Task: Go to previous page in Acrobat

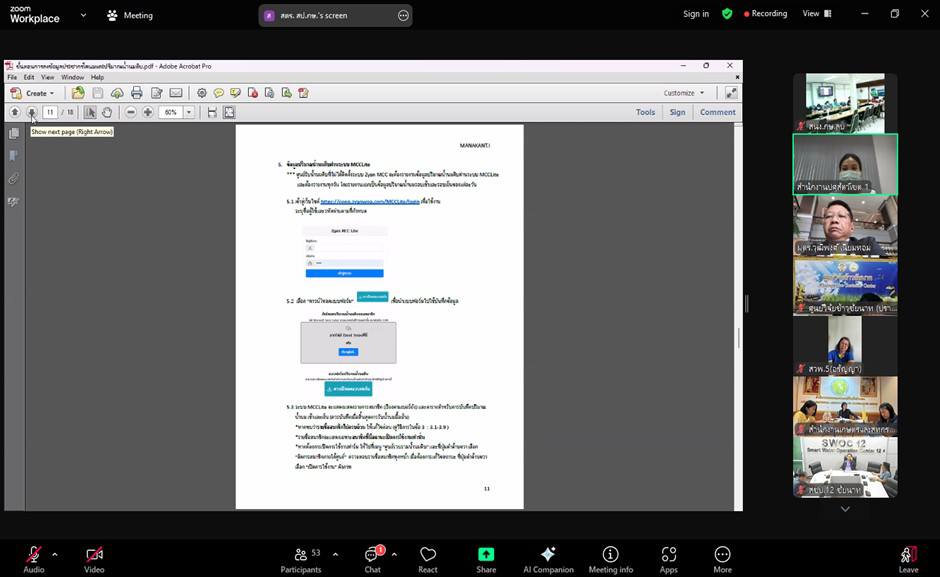Action: click(15, 112)
